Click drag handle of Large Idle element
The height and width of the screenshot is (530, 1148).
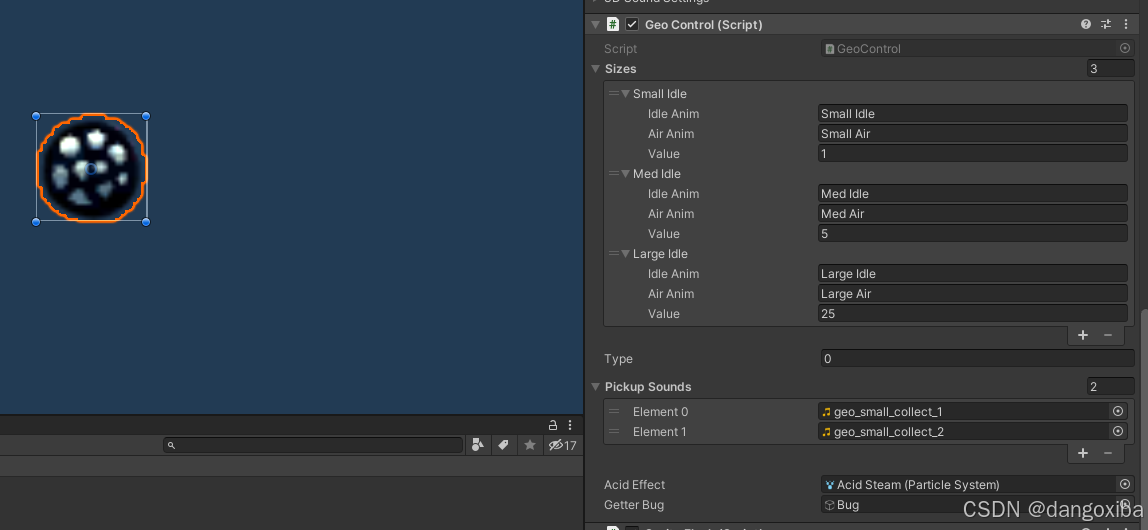(614, 253)
